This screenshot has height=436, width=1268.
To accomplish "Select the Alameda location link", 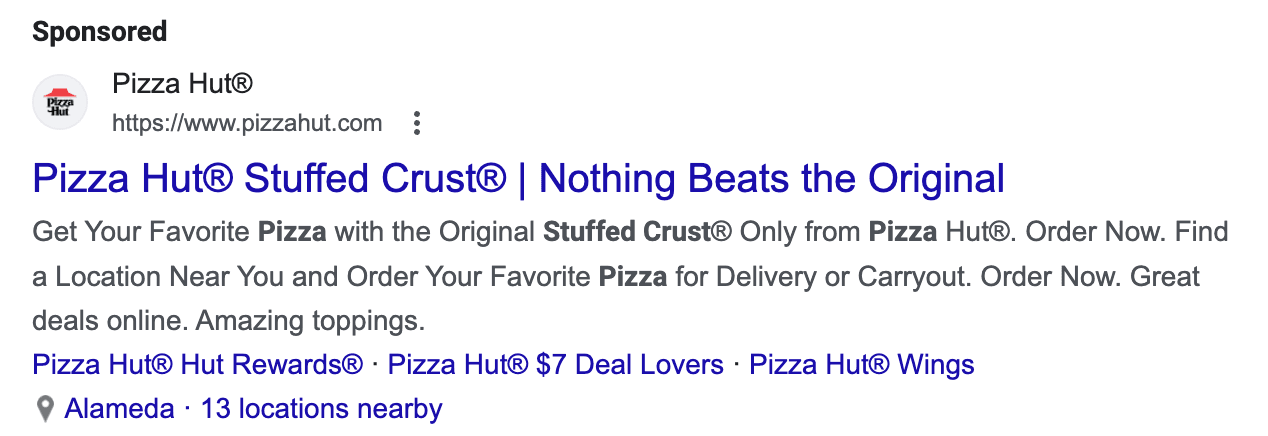I will [x=120, y=409].
